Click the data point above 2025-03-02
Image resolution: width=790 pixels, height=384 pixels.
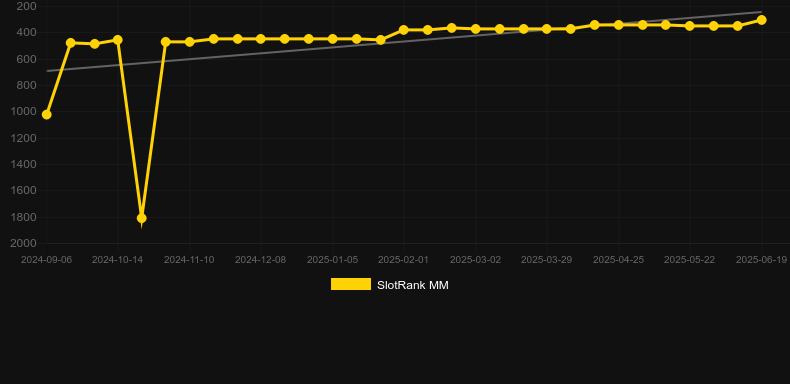(475, 29)
